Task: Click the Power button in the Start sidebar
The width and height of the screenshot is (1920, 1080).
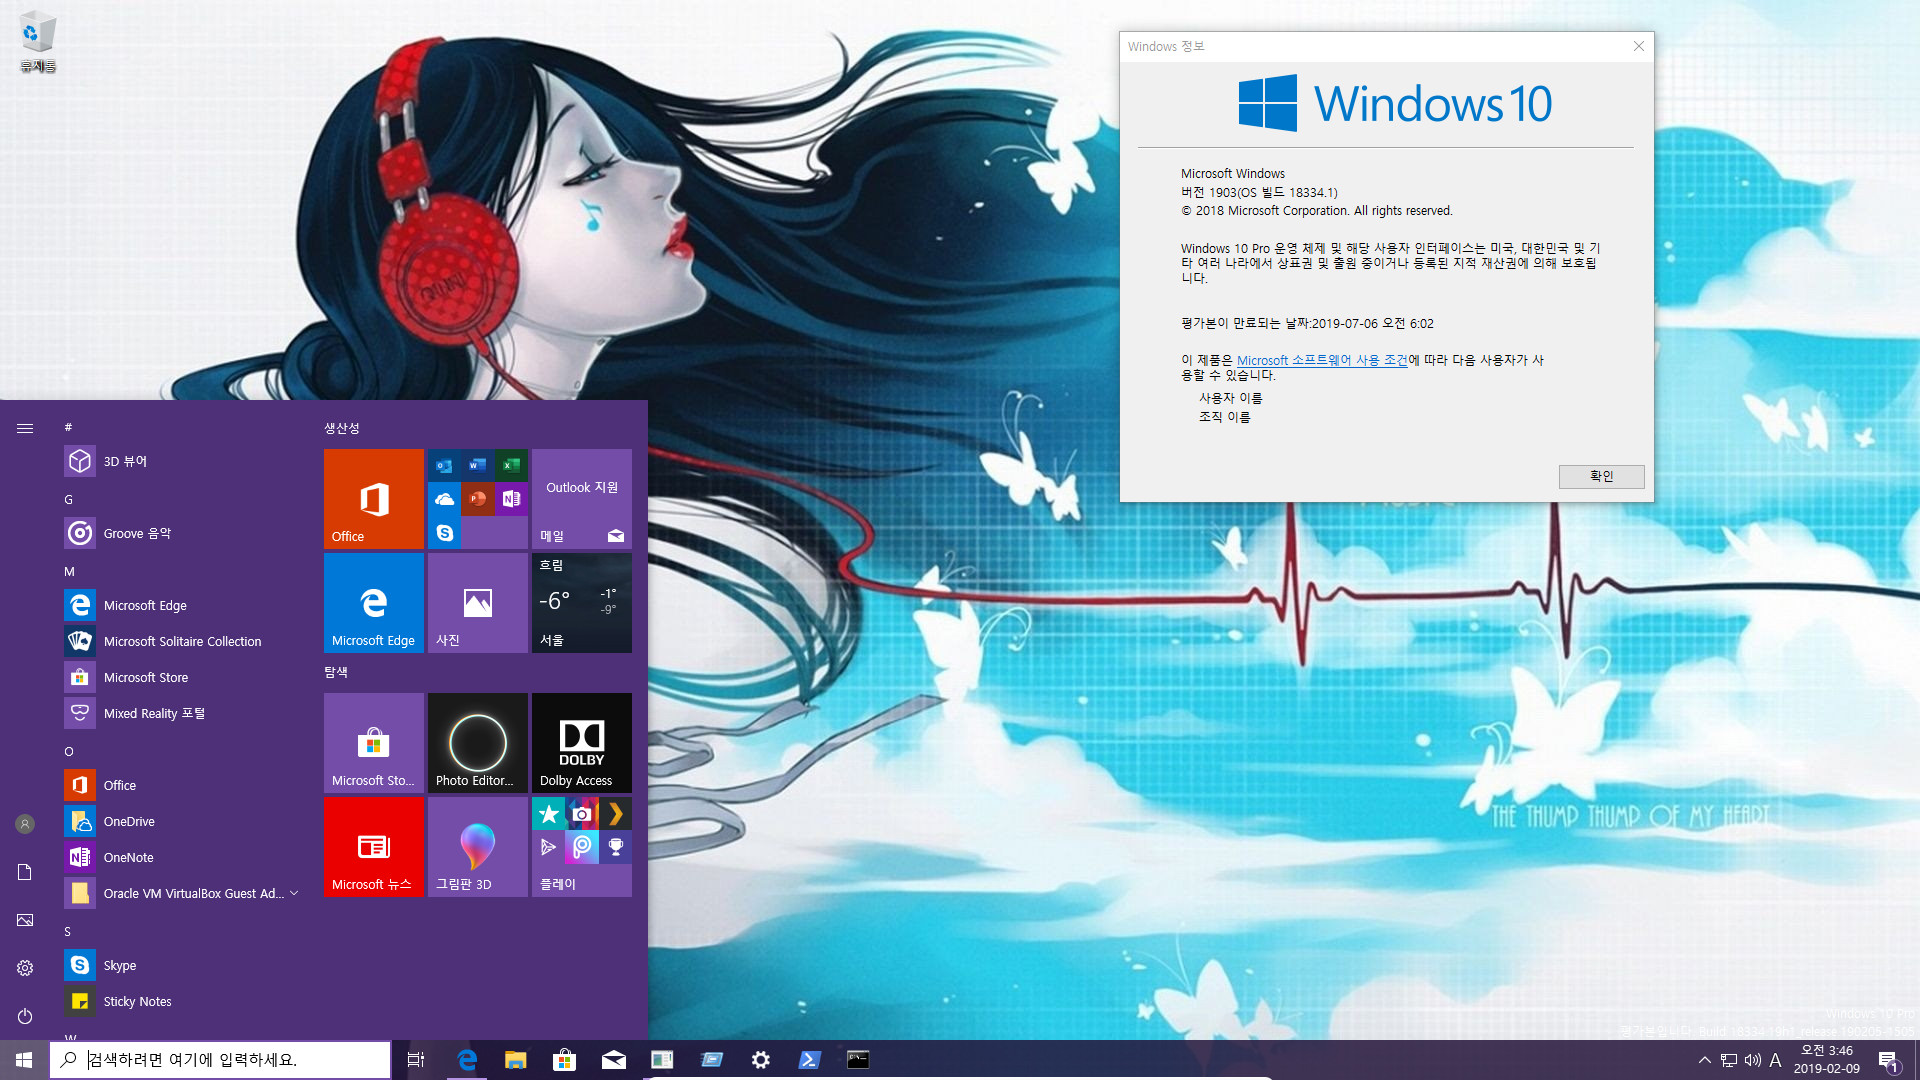Action: pos(25,1016)
